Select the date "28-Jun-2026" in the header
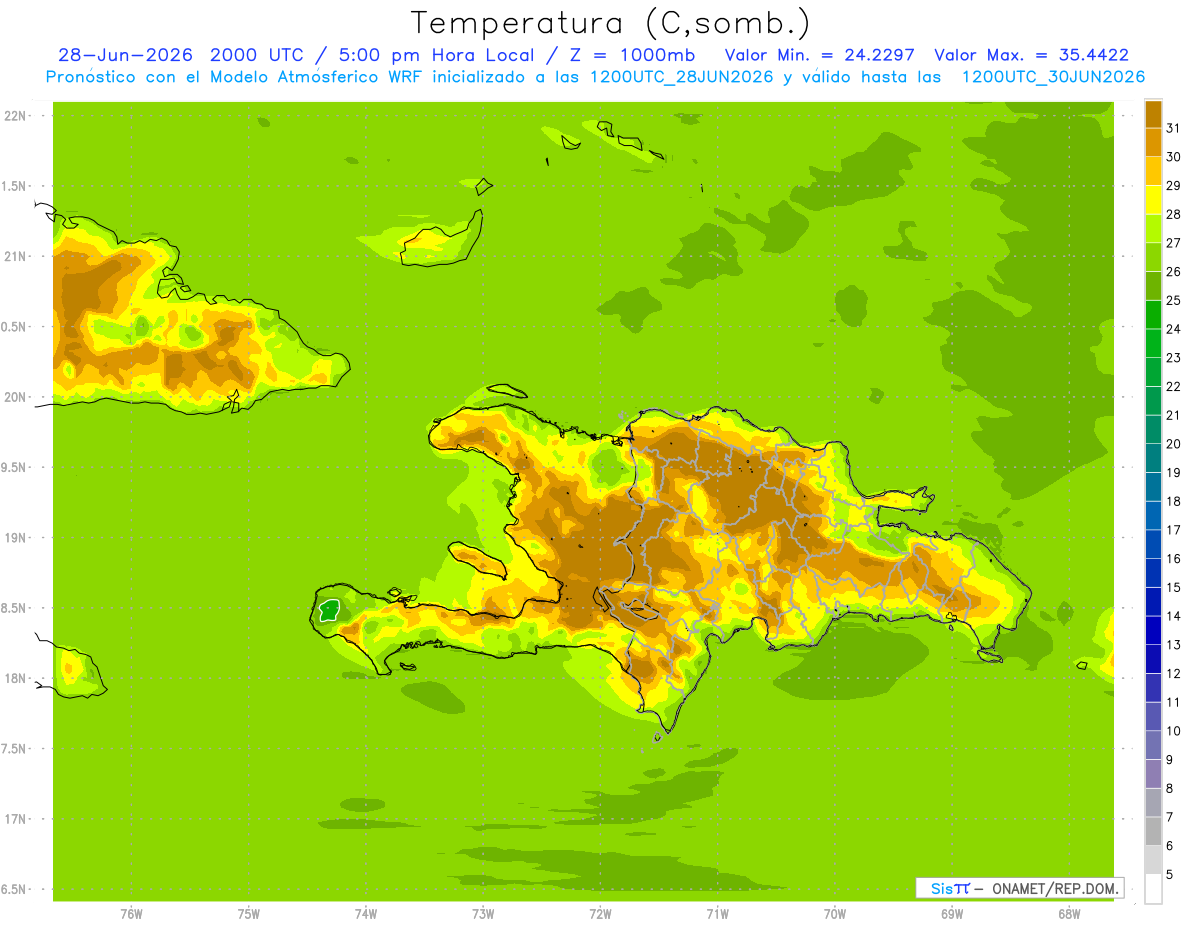The height and width of the screenshot is (927, 1200). coord(125,55)
